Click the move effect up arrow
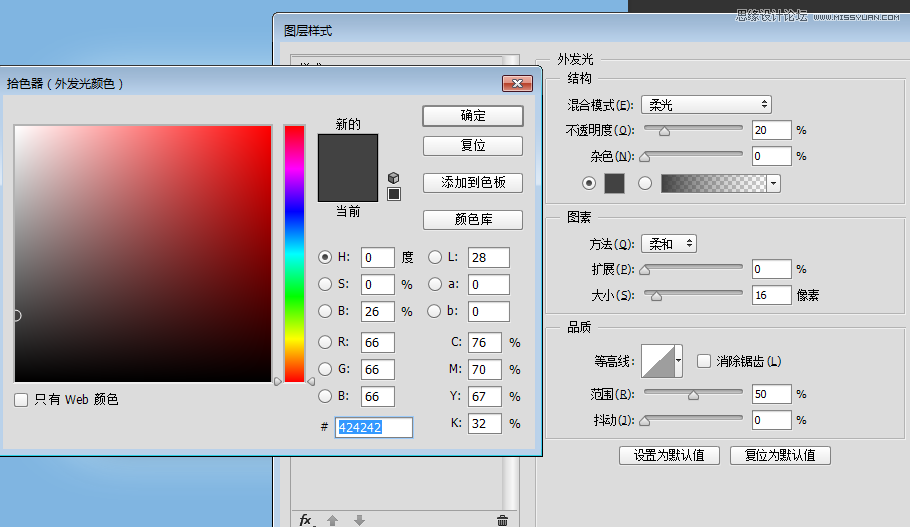The image size is (910, 527). click(333, 520)
